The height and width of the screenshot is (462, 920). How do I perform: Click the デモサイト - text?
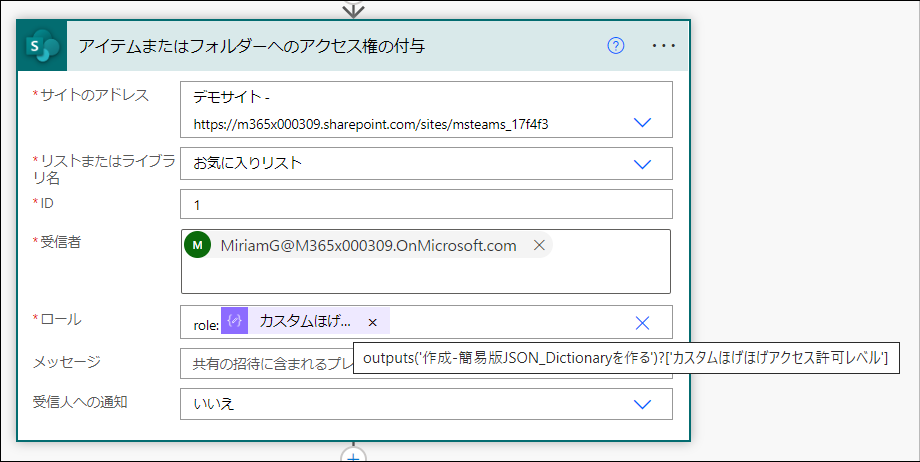231,97
